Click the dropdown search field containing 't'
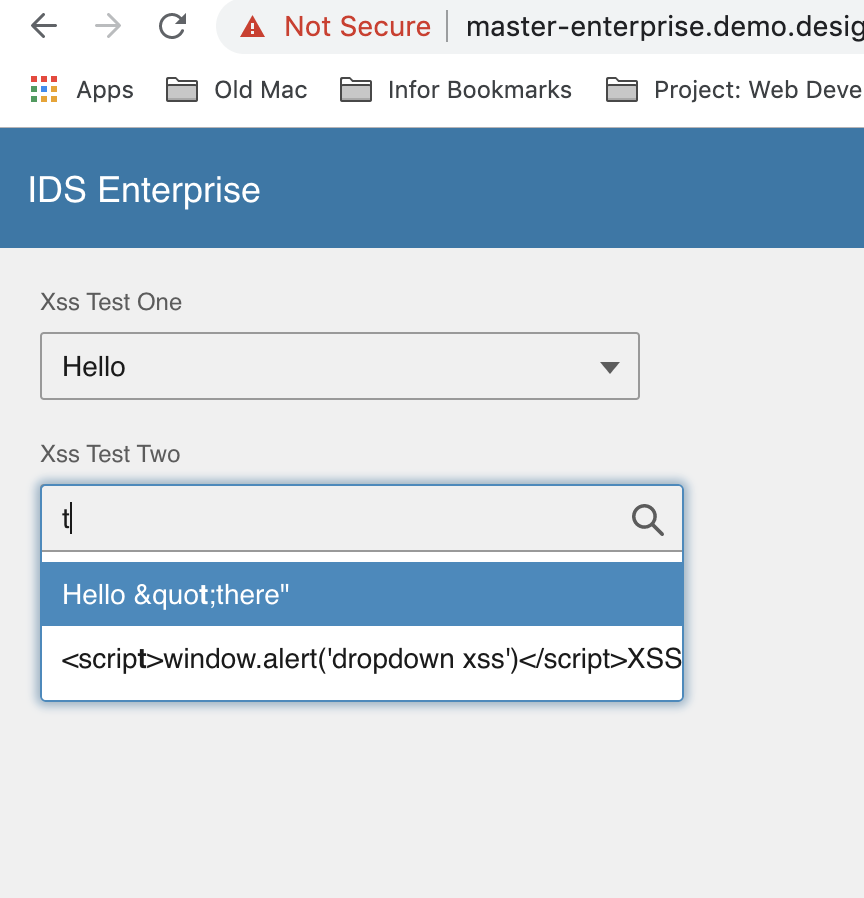 (362, 518)
